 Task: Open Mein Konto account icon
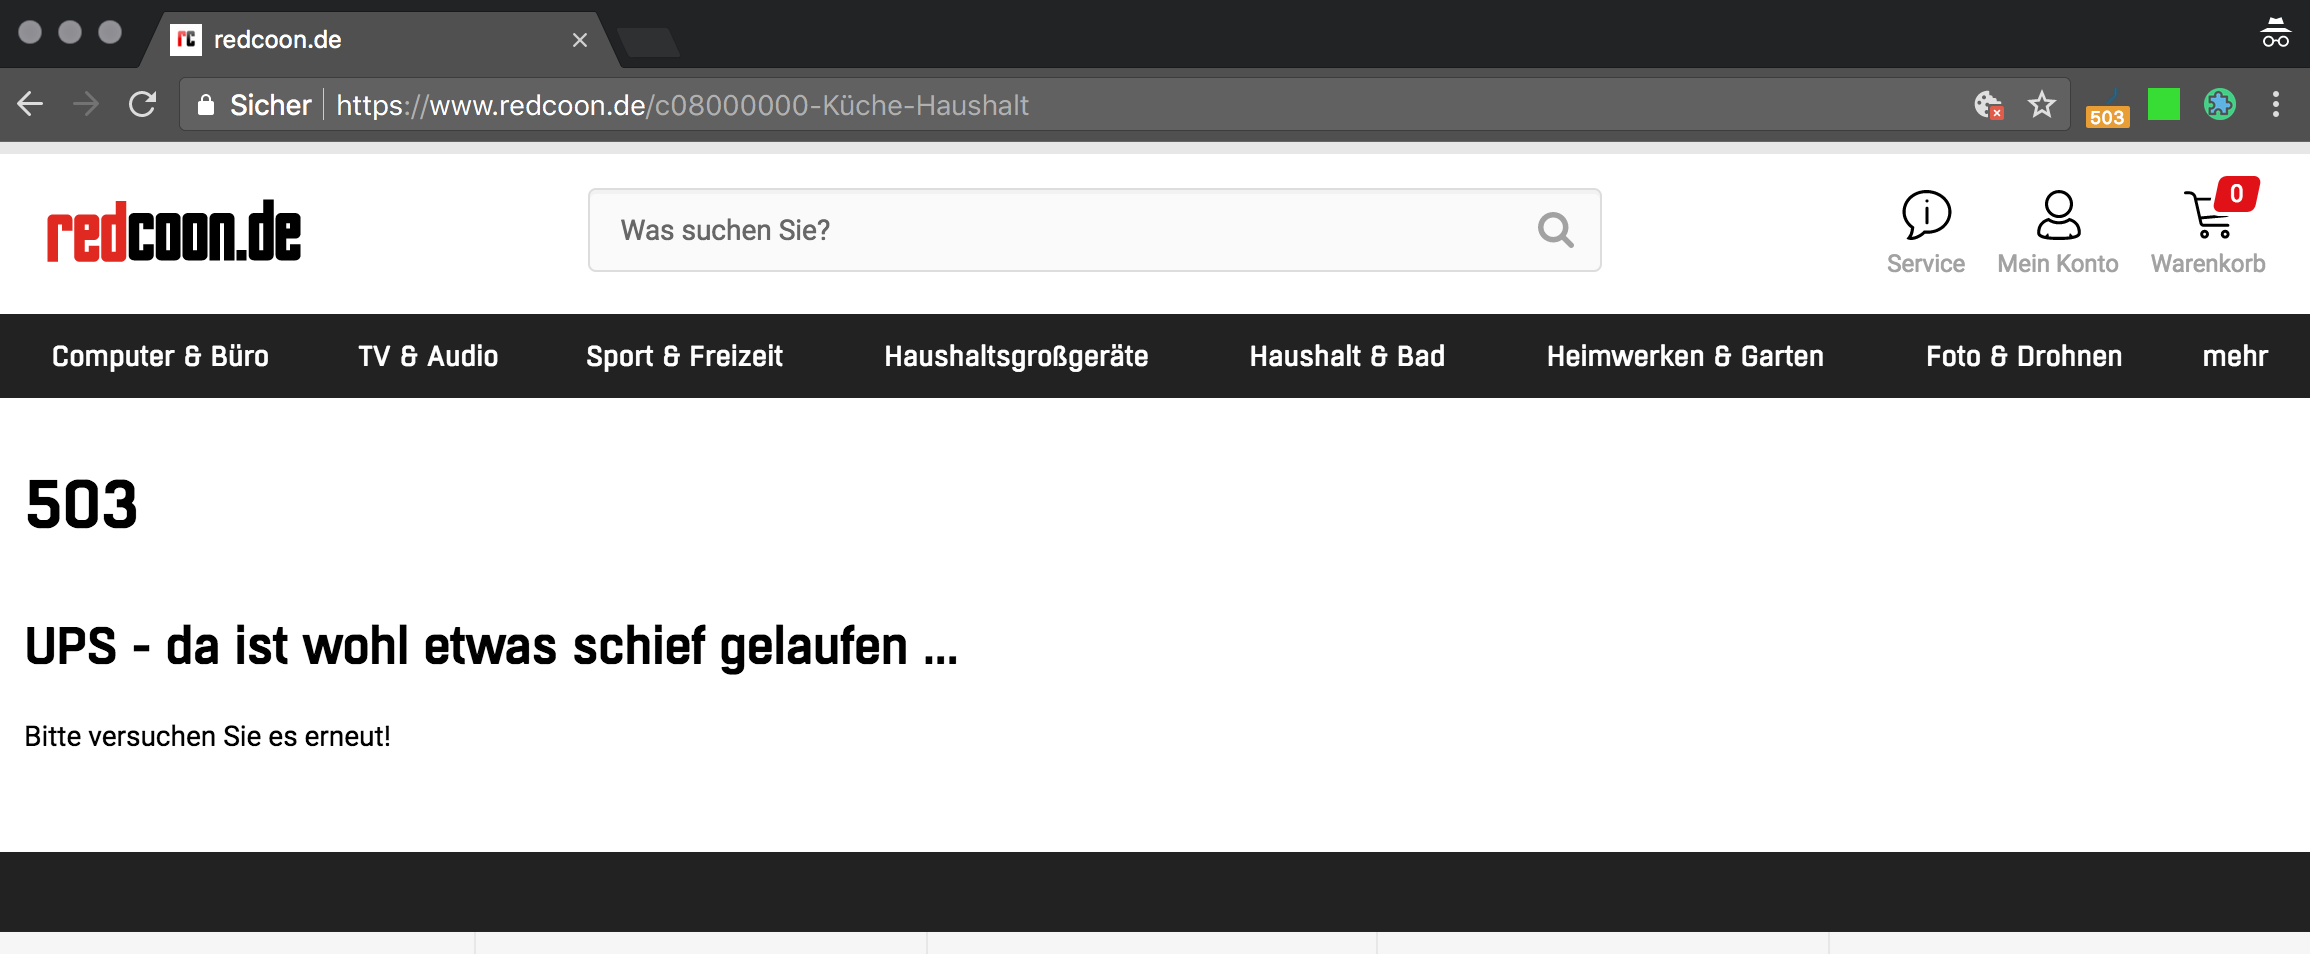click(x=2058, y=215)
